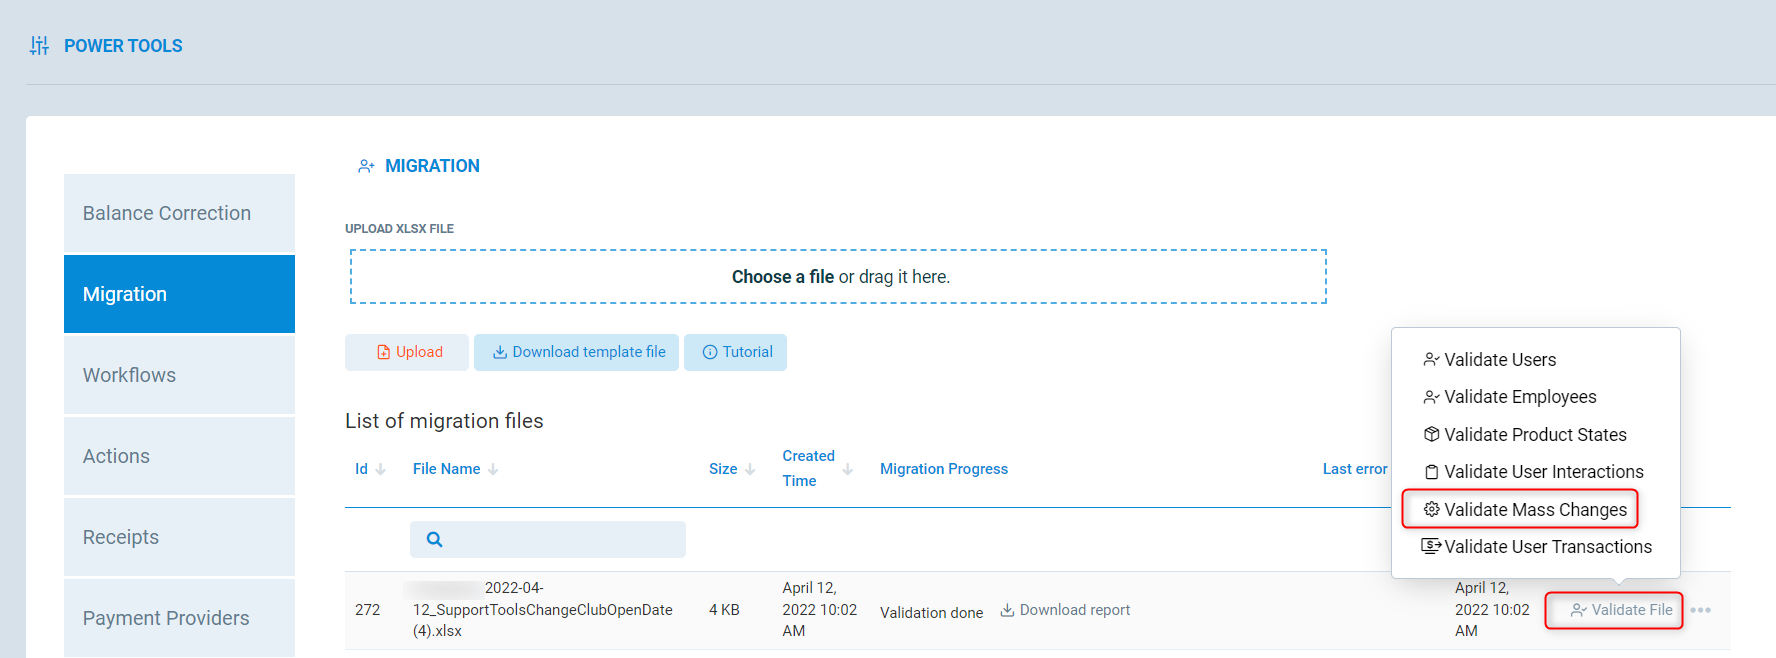This screenshot has width=1776, height=658.
Task: Choose Validate Employees option
Action: point(1519,397)
